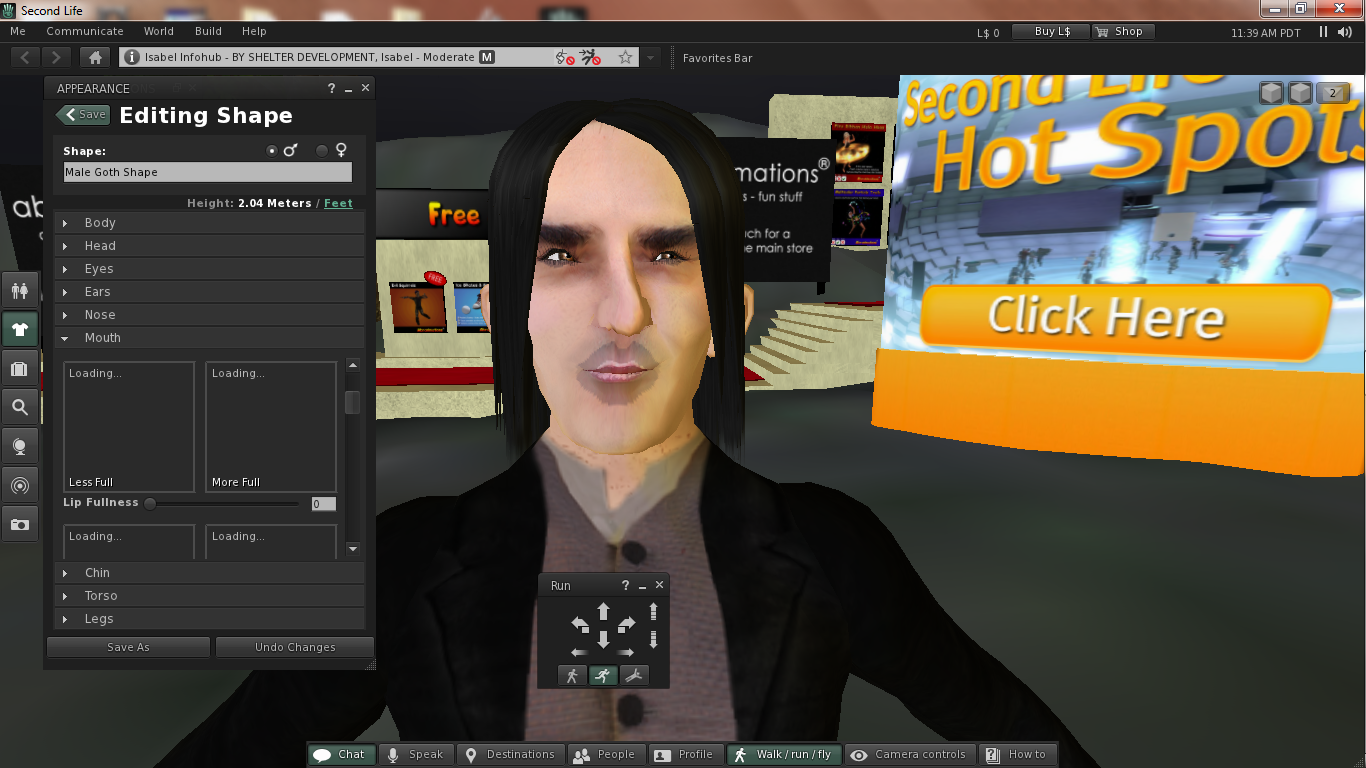Select the female shape radio button
This screenshot has width=1366, height=768.
tap(322, 151)
